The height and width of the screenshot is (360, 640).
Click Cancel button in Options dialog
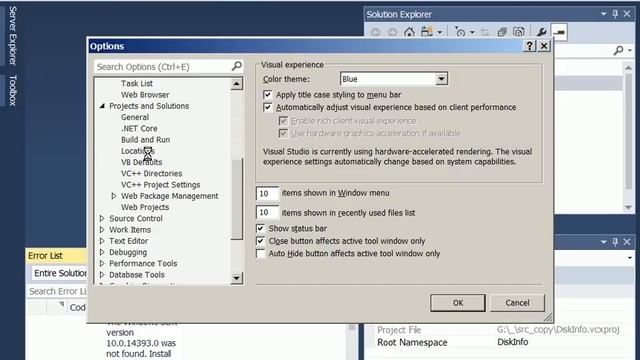[517, 303]
